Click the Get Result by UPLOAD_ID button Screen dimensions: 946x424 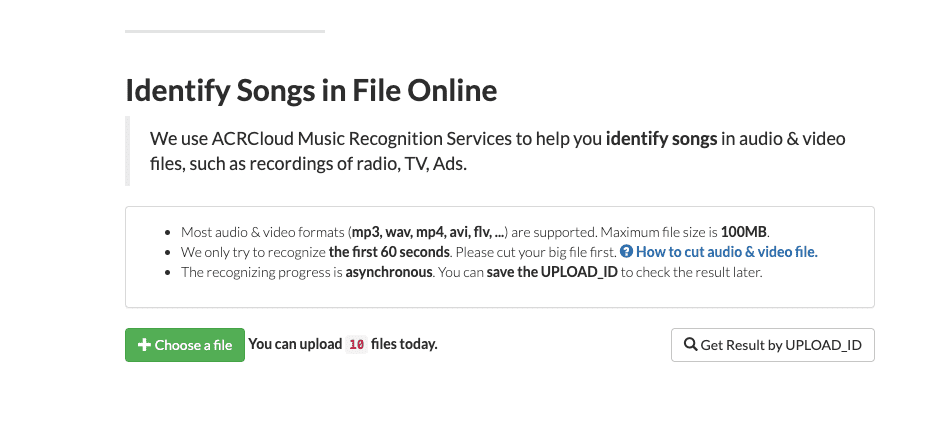772,345
